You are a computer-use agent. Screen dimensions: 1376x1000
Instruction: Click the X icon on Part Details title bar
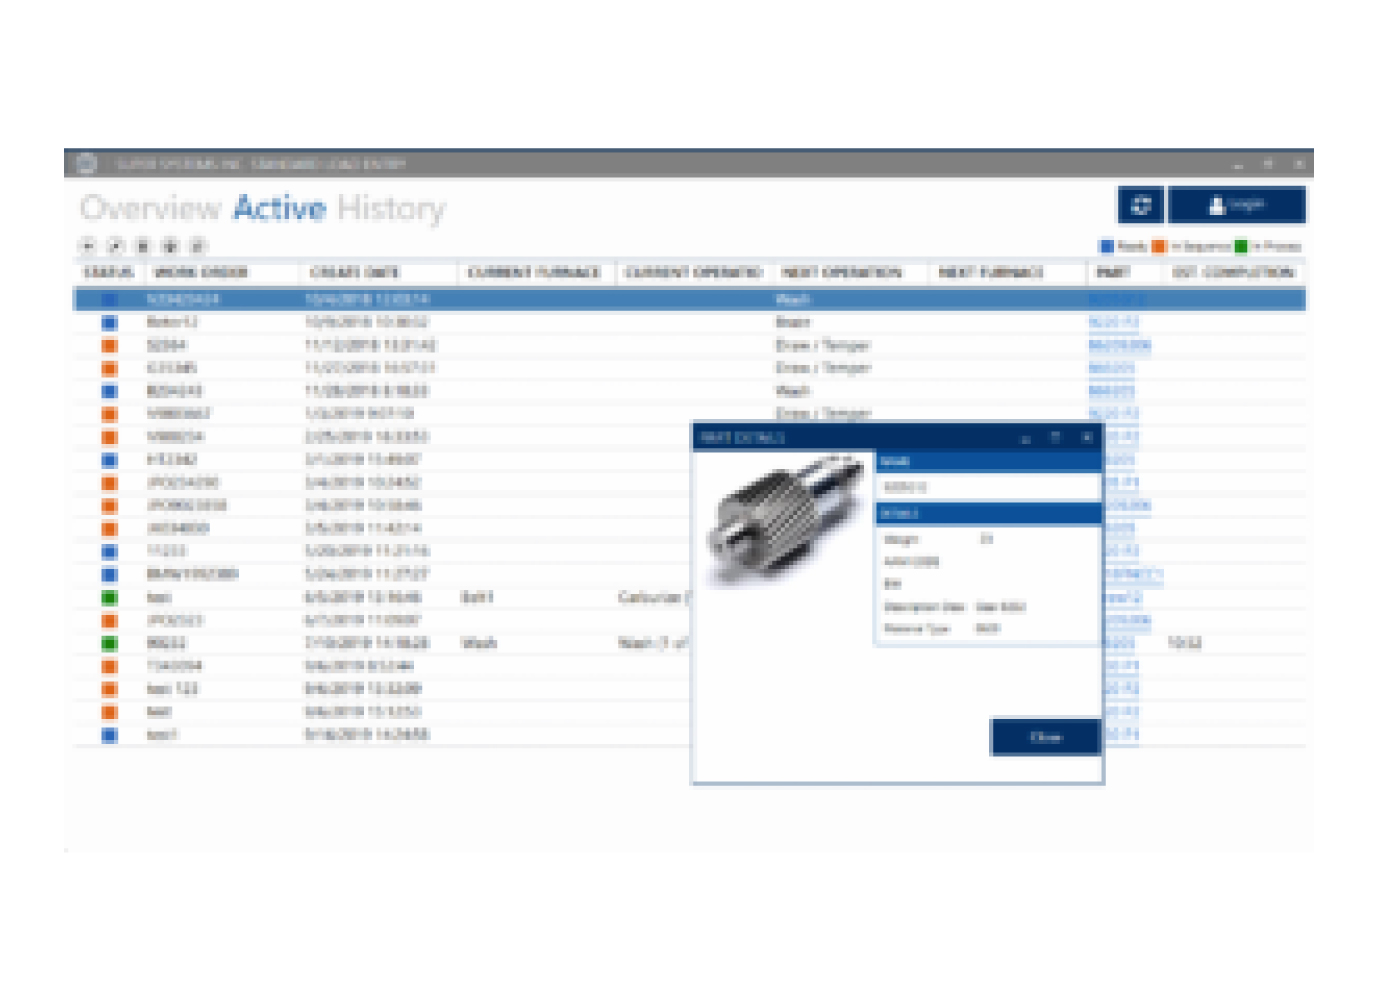coord(1086,438)
